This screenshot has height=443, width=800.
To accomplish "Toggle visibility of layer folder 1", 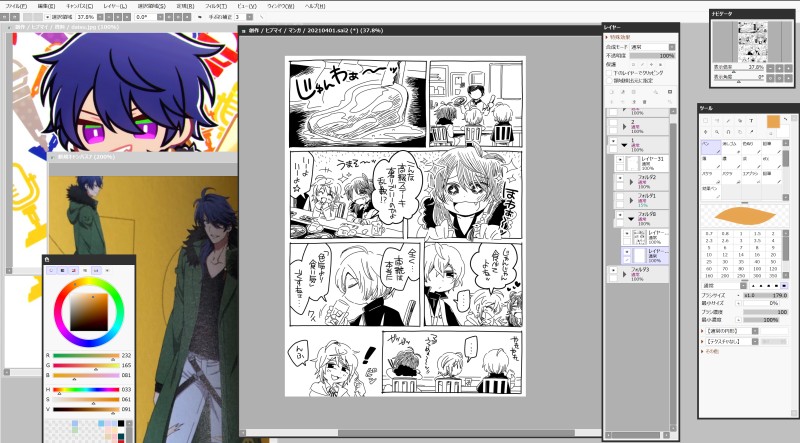I will click(613, 141).
